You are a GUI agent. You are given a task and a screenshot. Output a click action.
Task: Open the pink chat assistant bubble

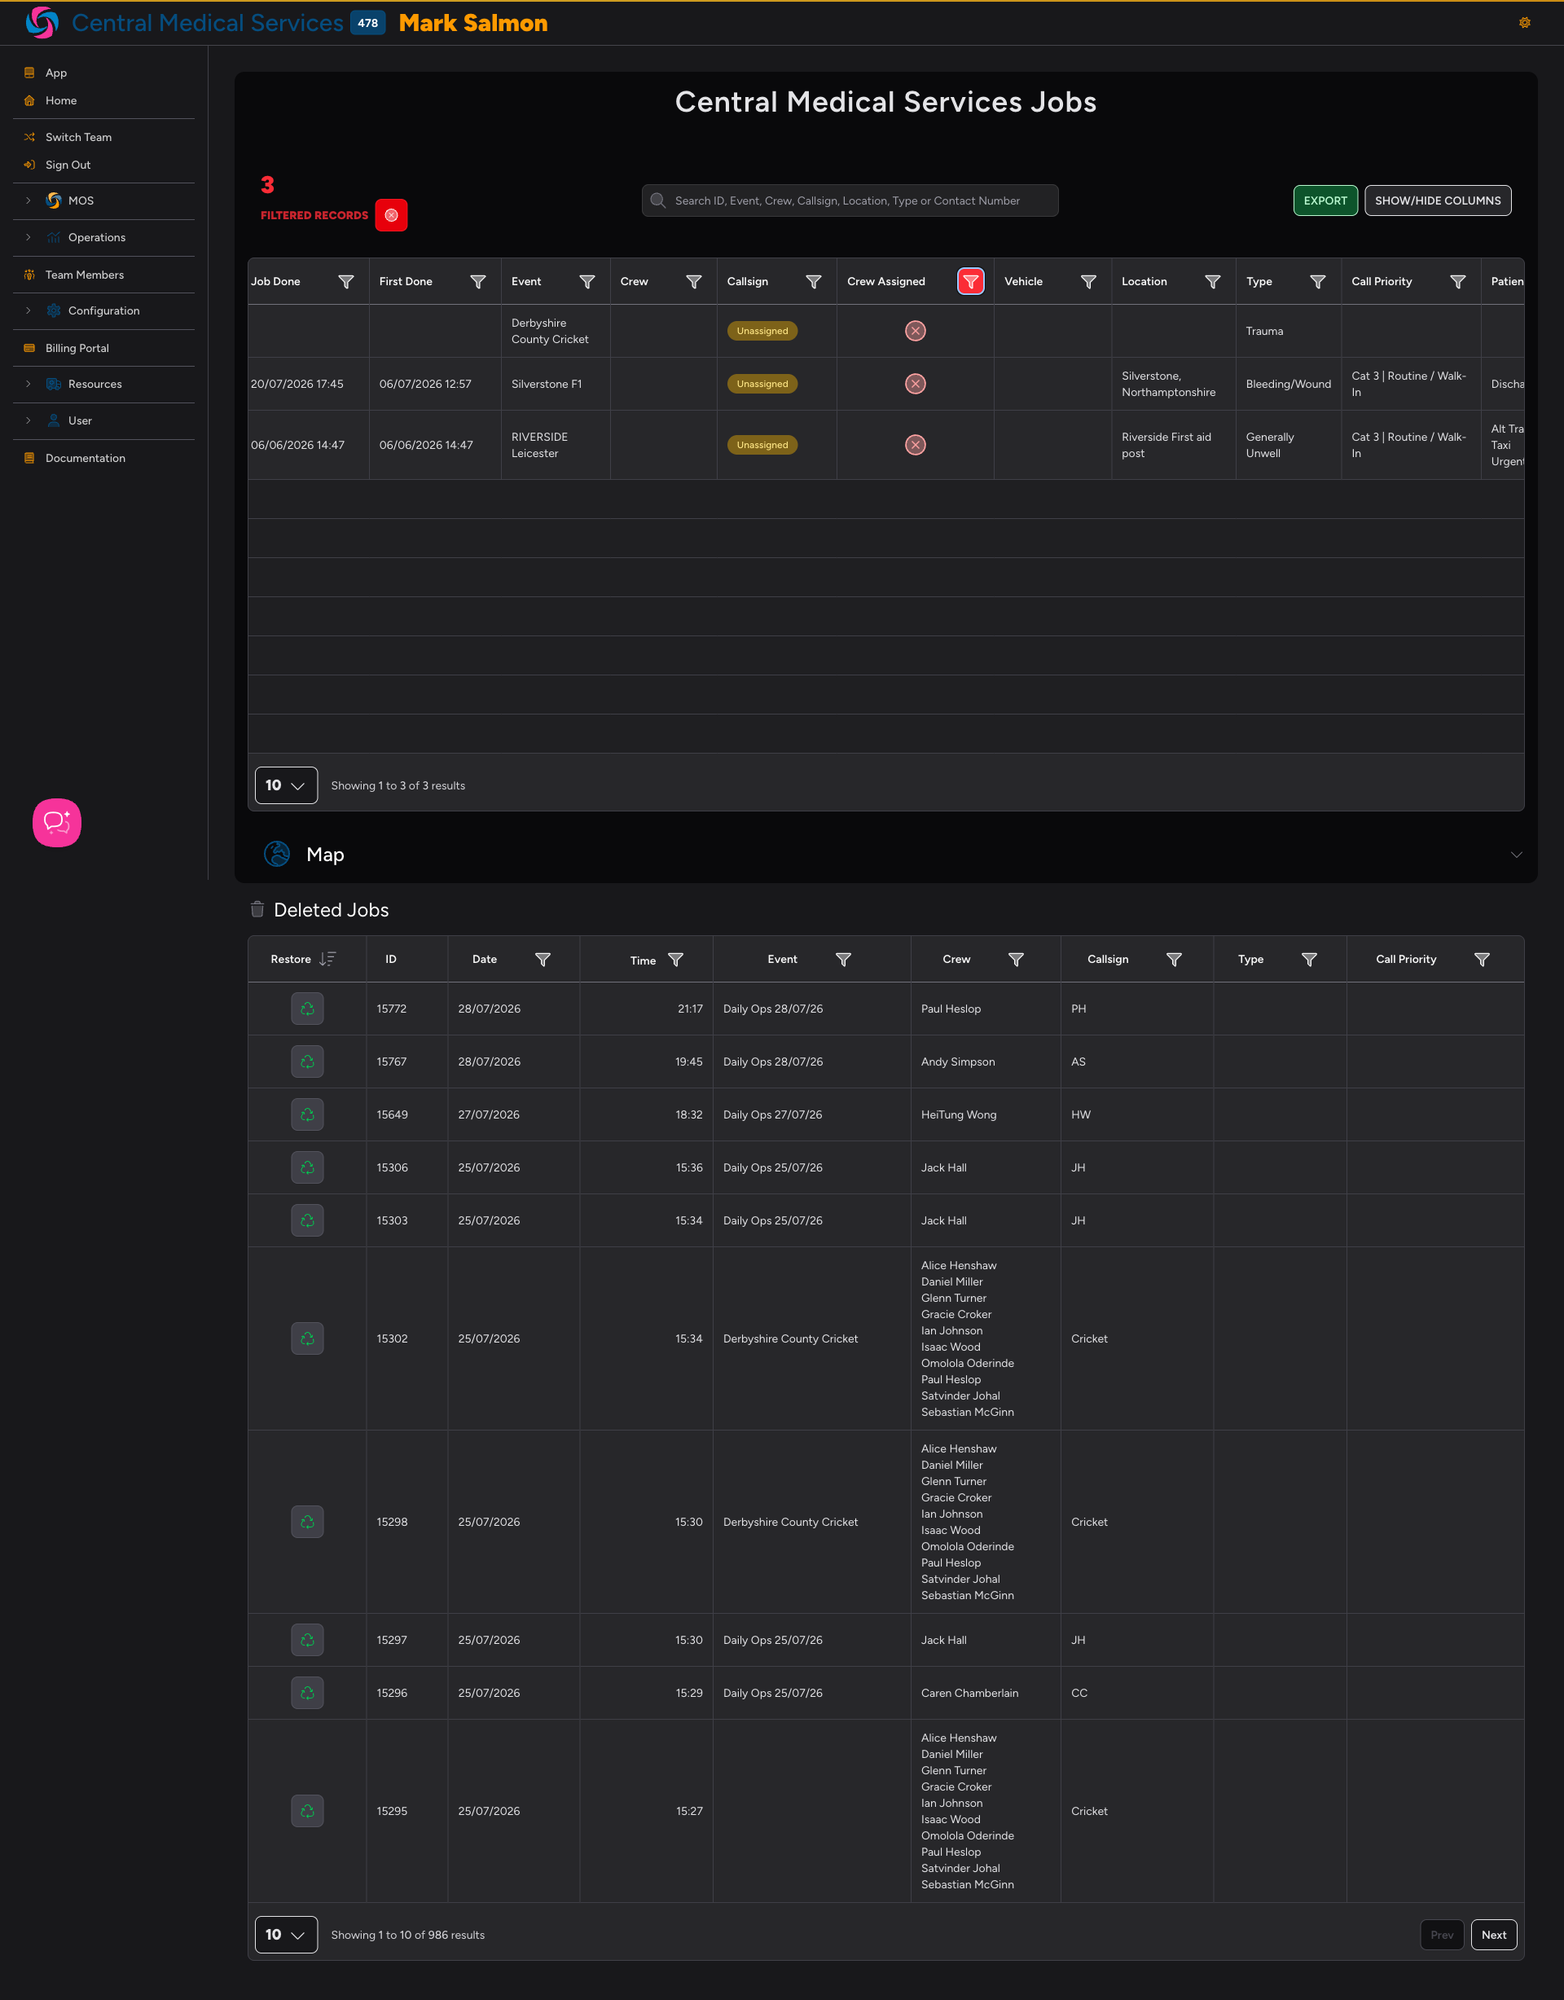pos(57,822)
